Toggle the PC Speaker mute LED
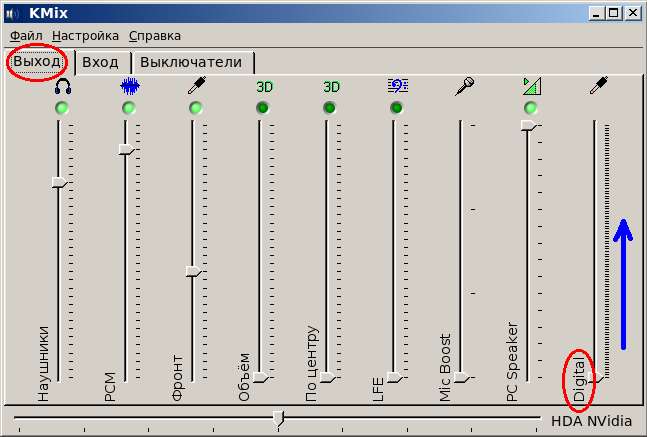 [x=530, y=108]
